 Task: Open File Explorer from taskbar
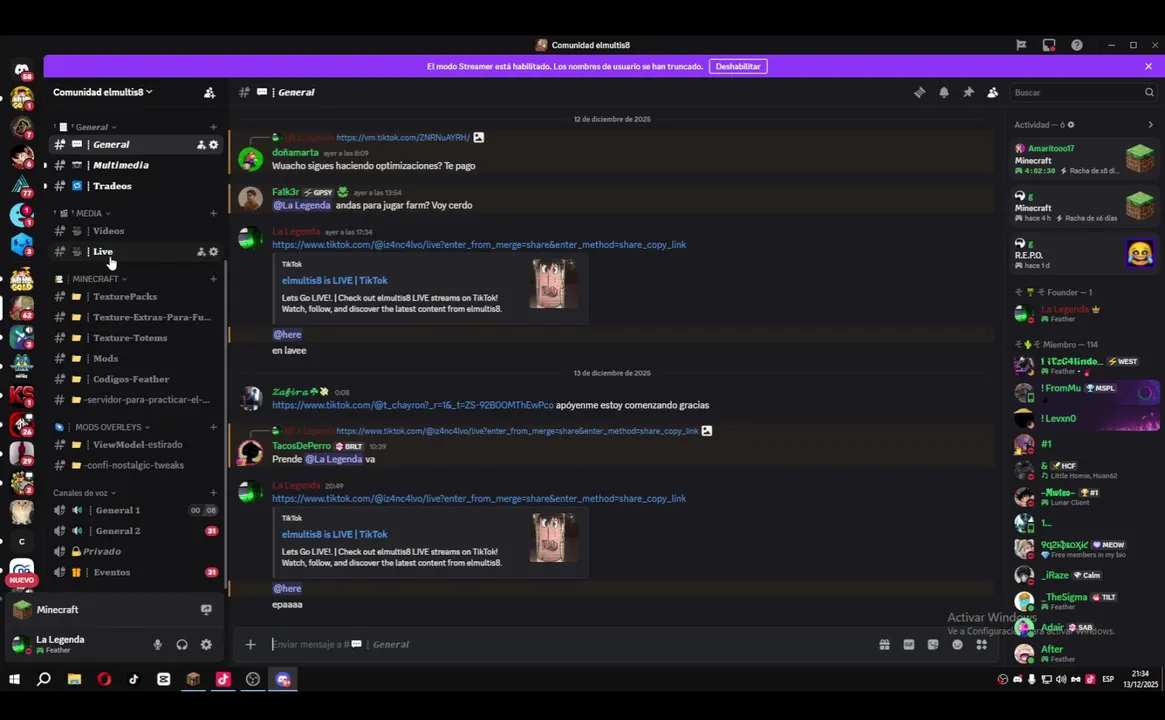pyautogui.click(x=74, y=678)
